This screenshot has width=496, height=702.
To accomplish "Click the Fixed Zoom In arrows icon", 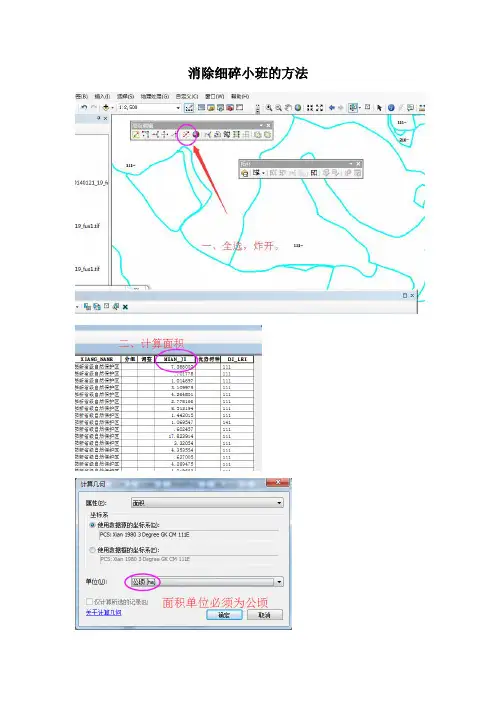I will point(310,107).
